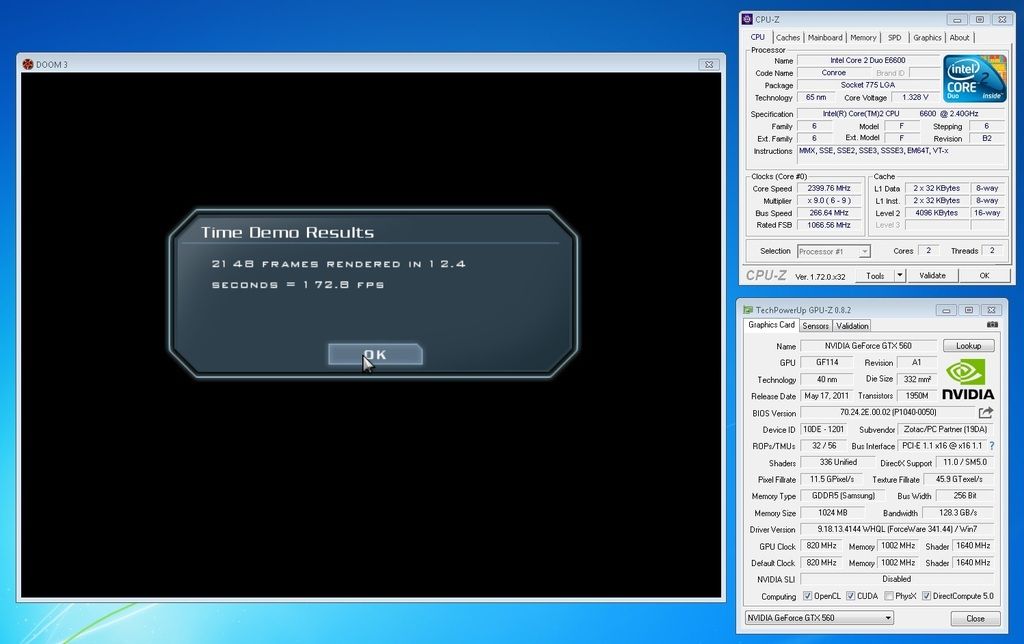This screenshot has height=644, width=1024.
Task: Click the Memory Type GDDR5 (Samsung) field
Action: pos(843,496)
